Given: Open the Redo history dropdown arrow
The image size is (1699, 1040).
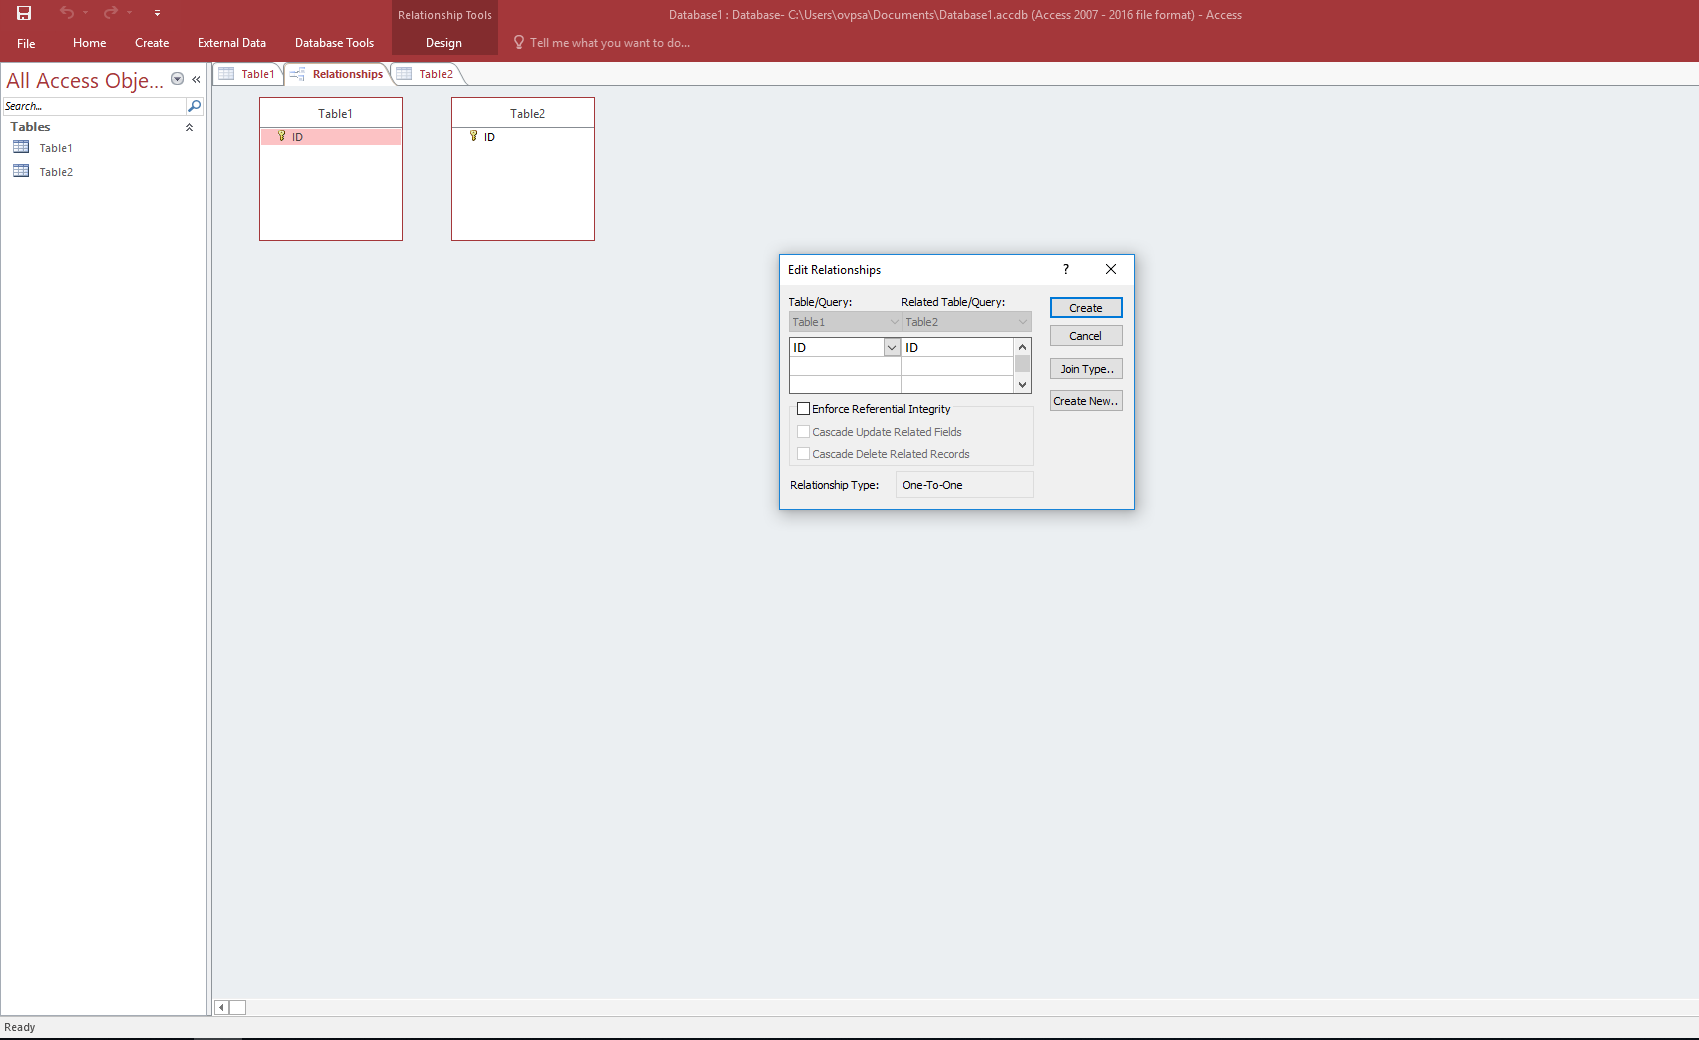Looking at the screenshot, I should click(x=129, y=13).
